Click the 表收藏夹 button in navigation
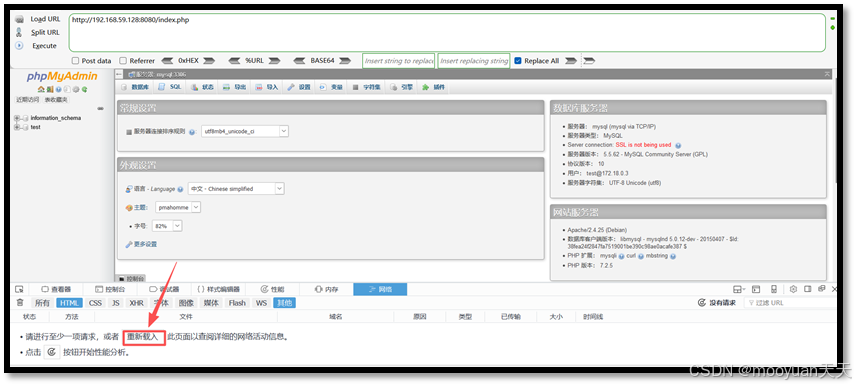Viewport: 856px width, 386px height. tap(57, 100)
